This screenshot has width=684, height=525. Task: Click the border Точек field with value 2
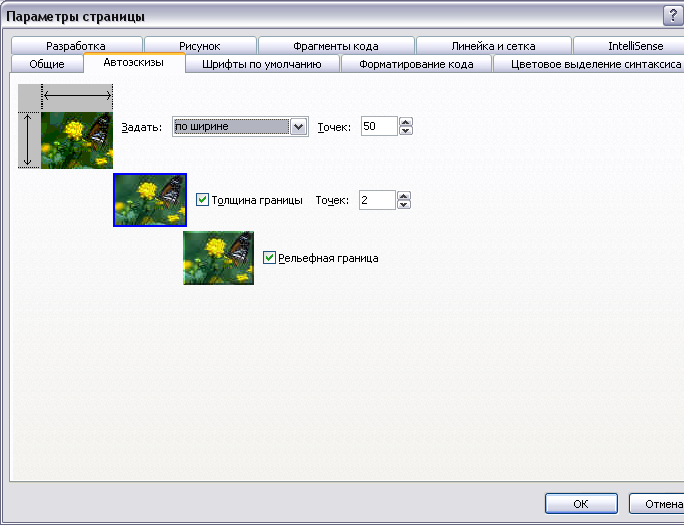coord(377,200)
